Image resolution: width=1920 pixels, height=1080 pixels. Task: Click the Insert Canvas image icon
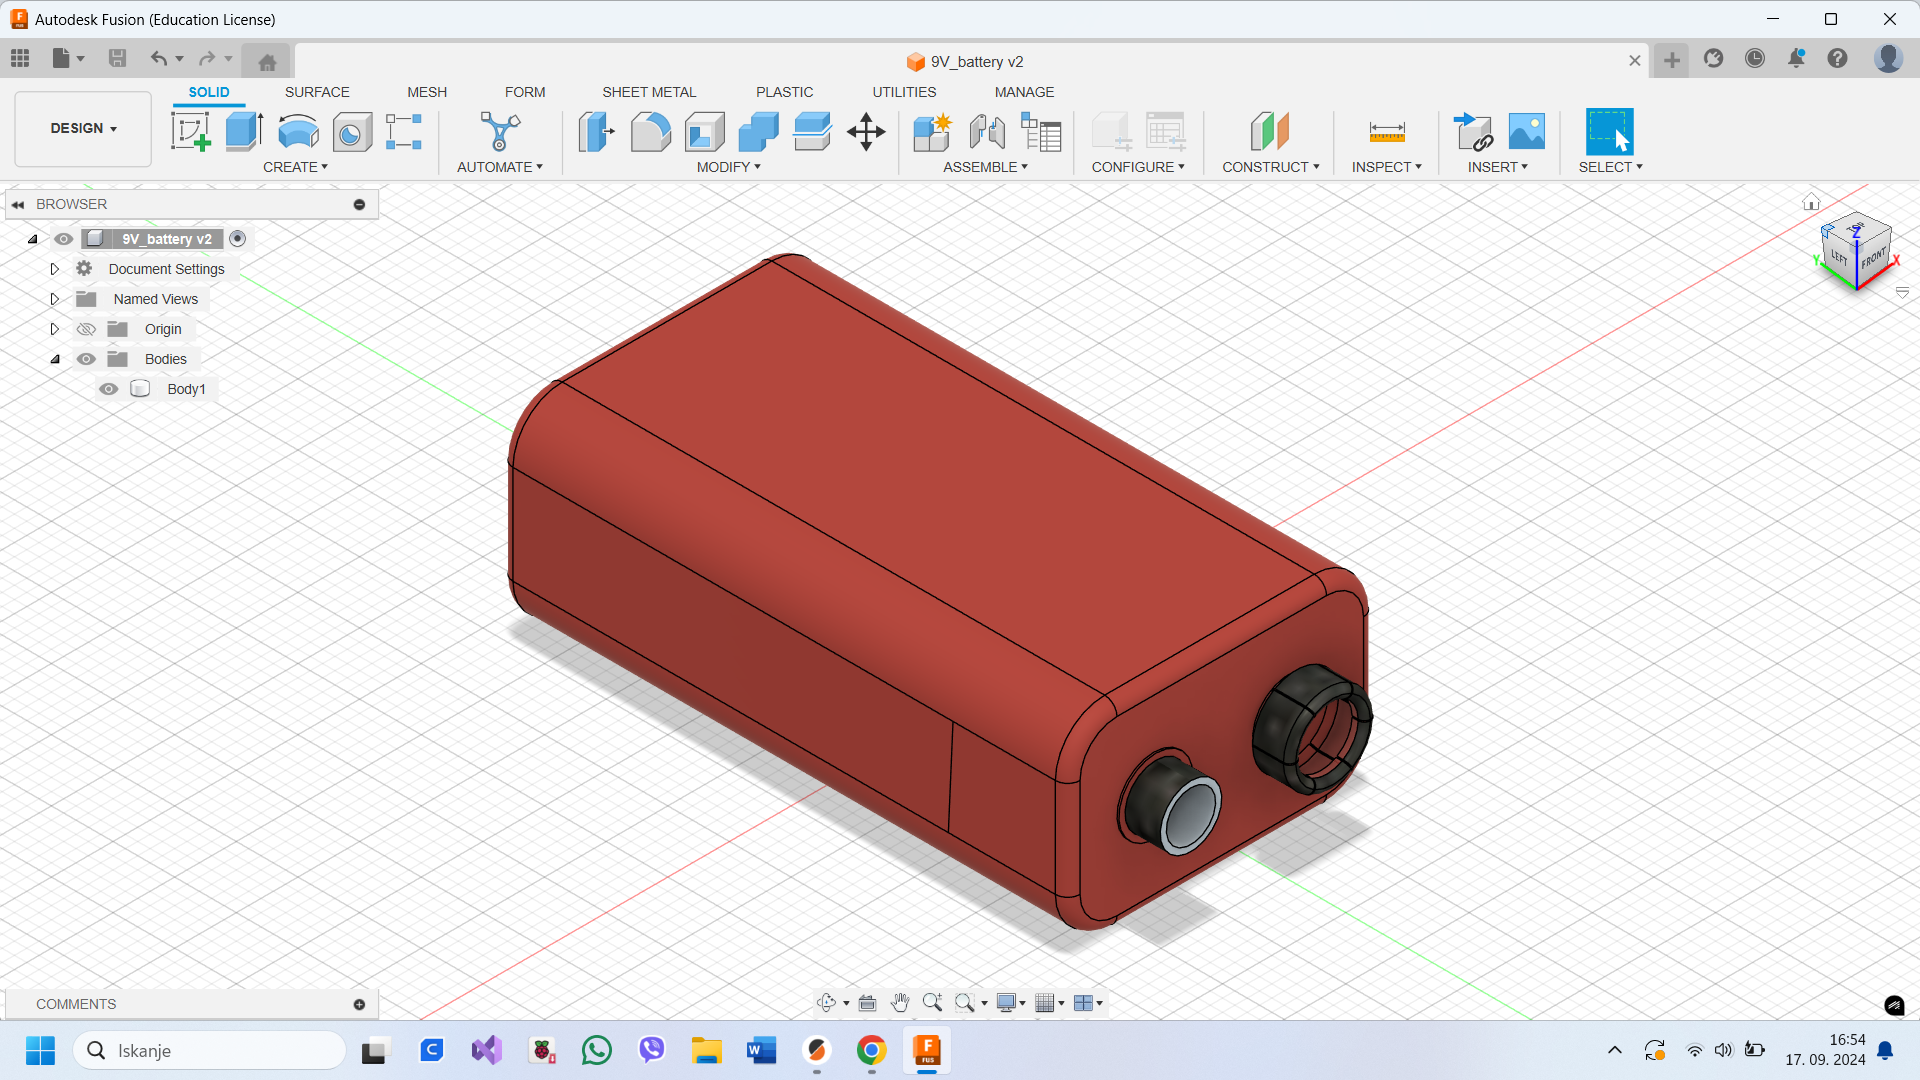click(x=1527, y=131)
